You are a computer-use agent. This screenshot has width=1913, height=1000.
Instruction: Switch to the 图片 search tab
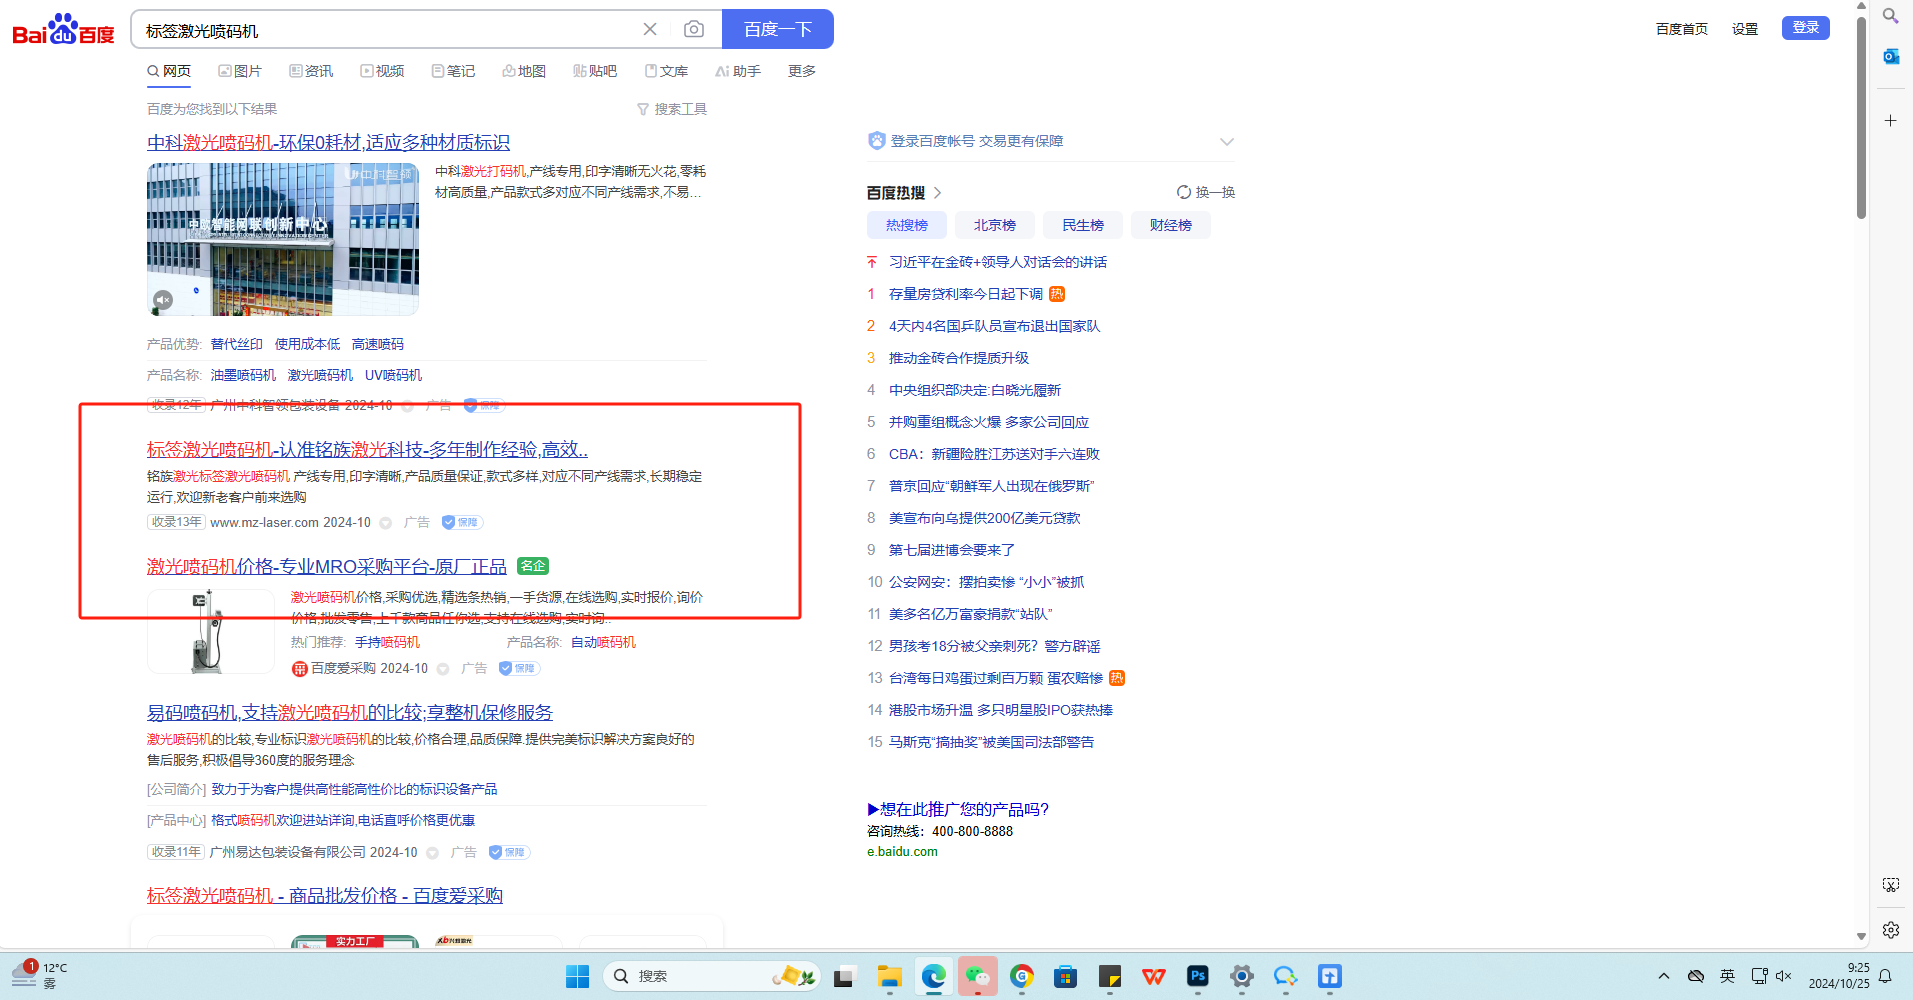click(x=240, y=71)
